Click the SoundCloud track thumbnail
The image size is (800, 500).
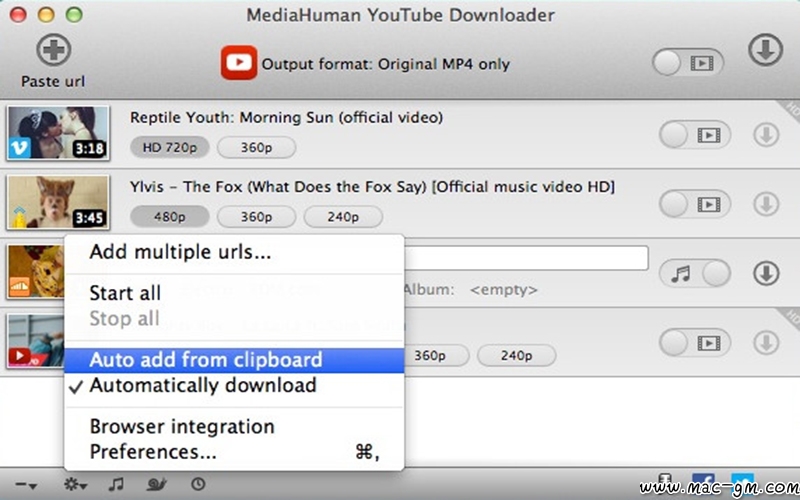pos(36,271)
